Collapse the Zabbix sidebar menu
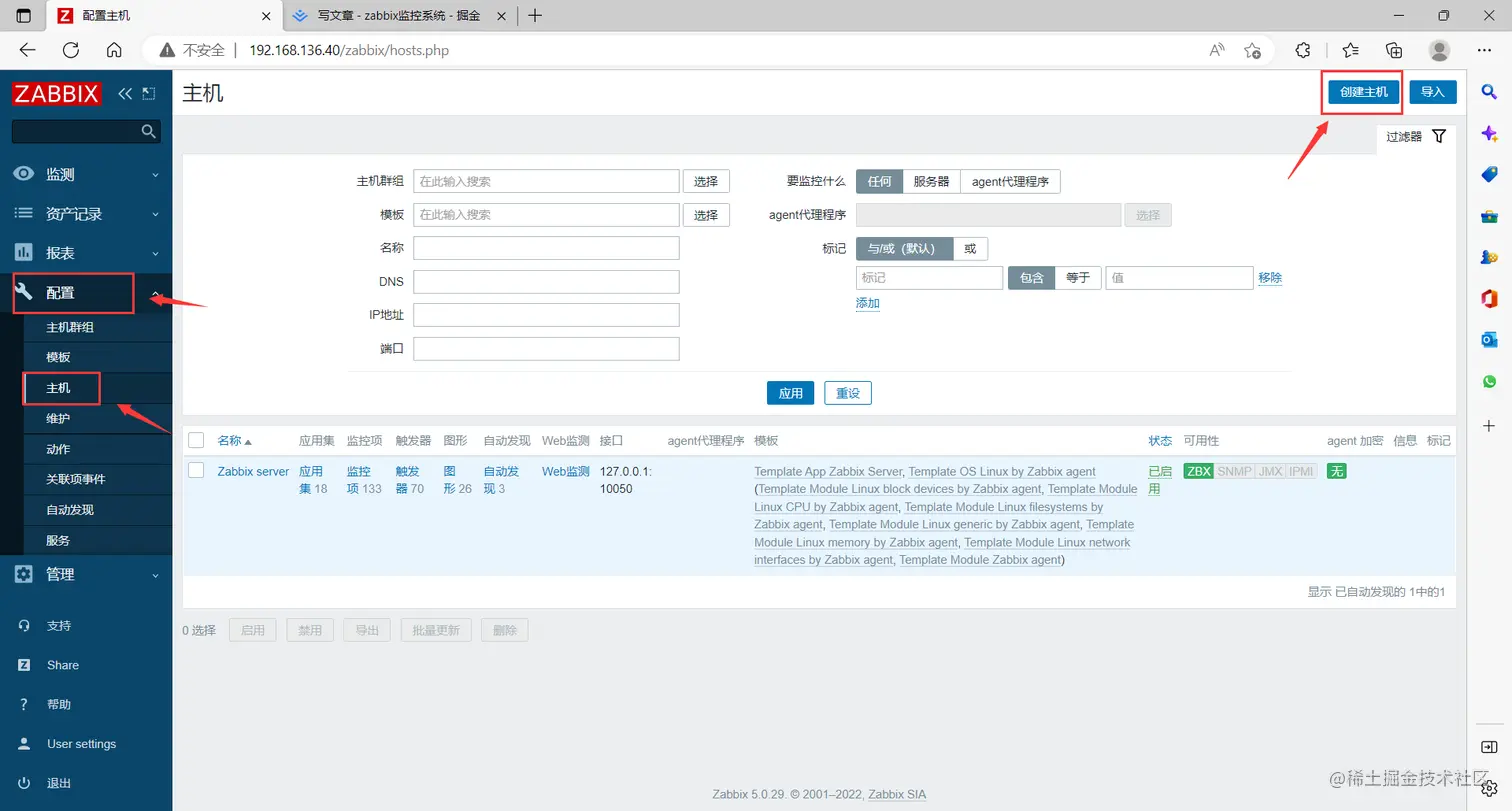Screen dimensions: 1512x811 (125, 94)
